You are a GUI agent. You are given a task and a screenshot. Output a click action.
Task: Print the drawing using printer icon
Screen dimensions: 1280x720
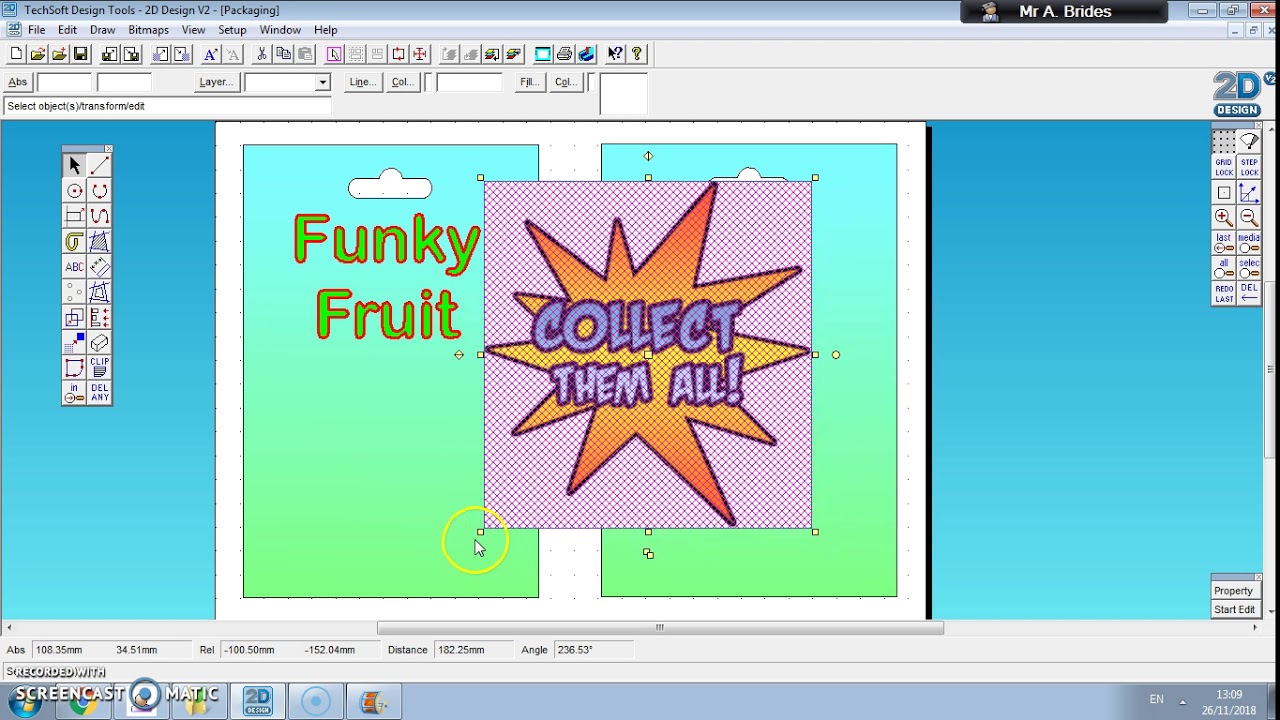coord(564,54)
